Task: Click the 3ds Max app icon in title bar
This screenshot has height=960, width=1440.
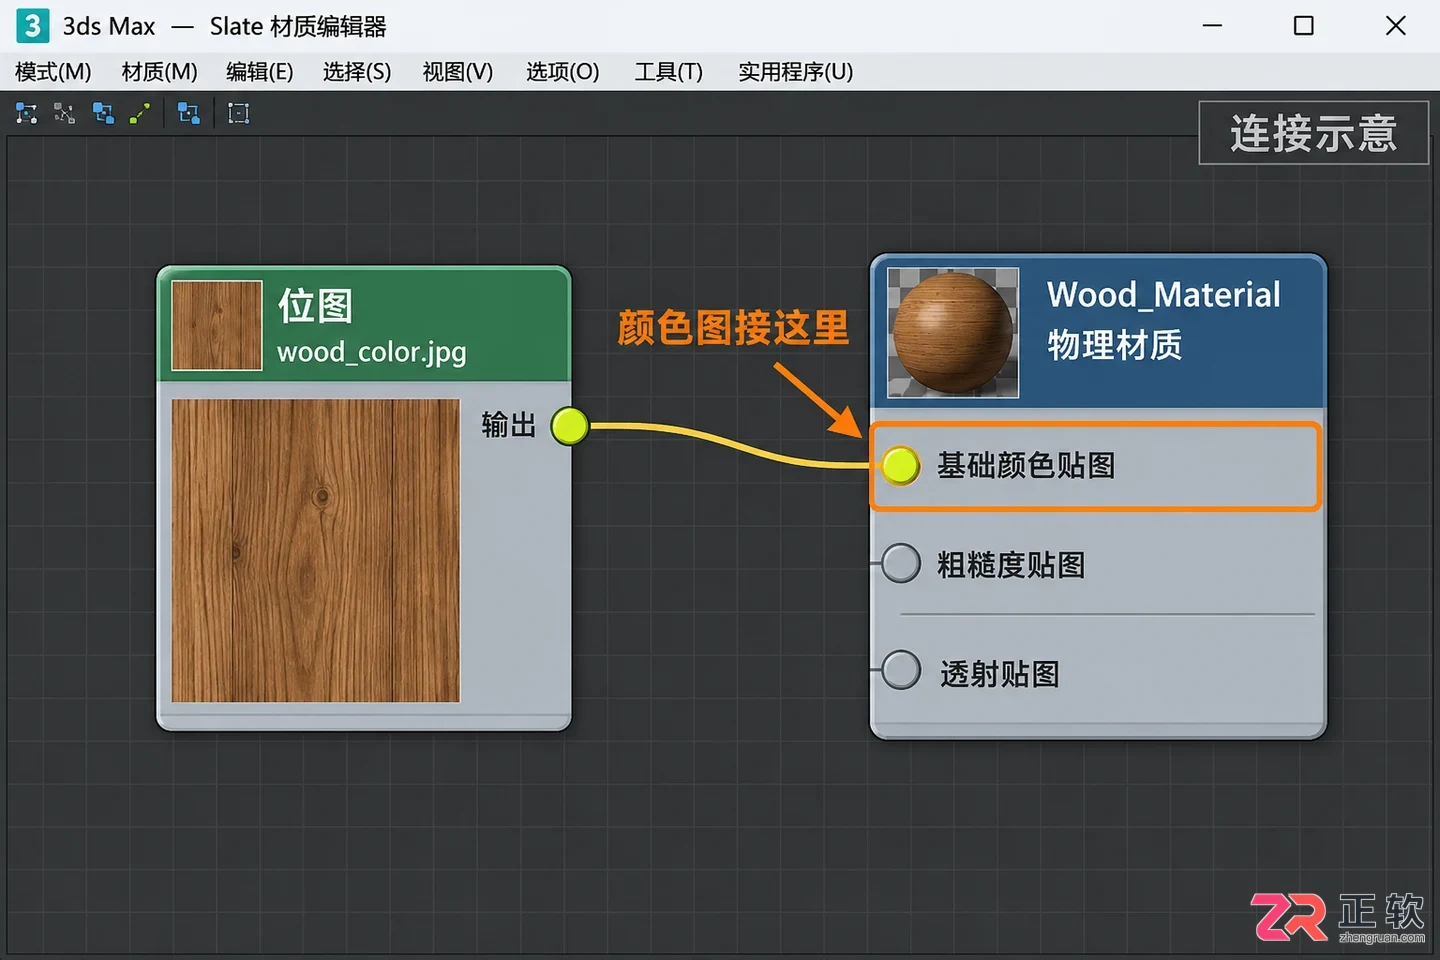Action: pyautogui.click(x=32, y=26)
